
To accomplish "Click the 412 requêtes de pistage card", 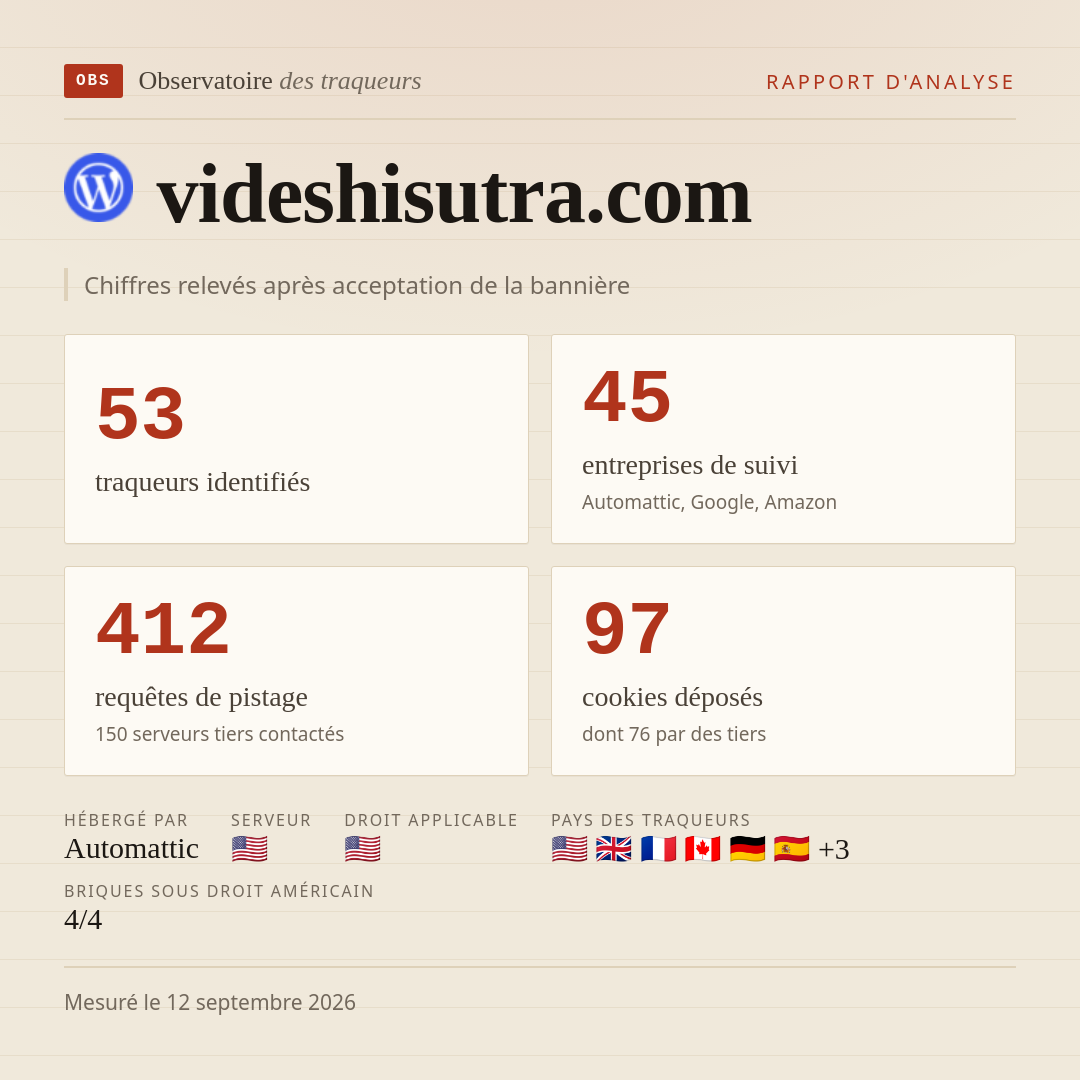I will (x=296, y=671).
